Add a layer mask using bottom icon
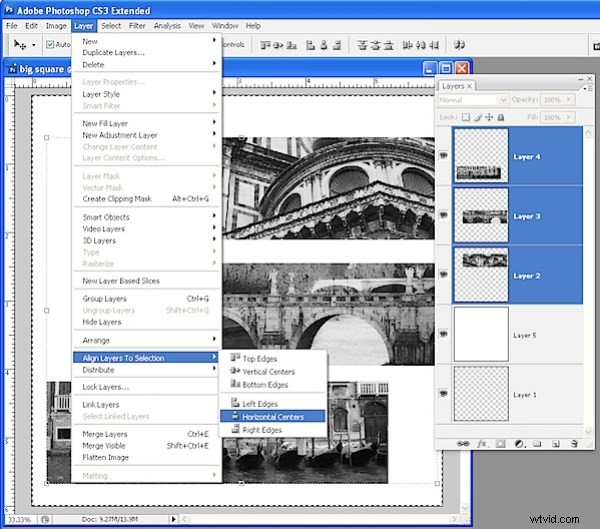The image size is (600, 529). 499,443
